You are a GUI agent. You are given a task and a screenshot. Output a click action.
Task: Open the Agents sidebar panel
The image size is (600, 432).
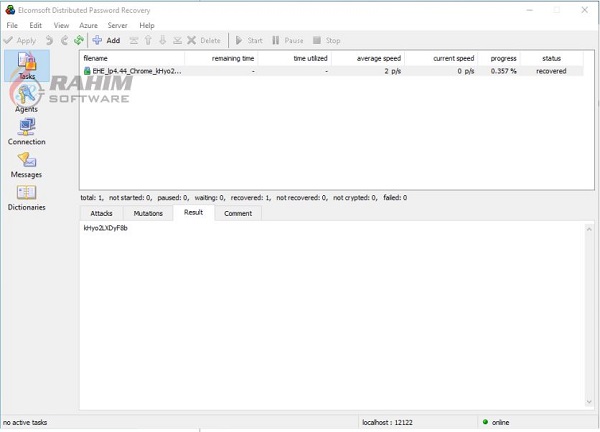pos(26,99)
